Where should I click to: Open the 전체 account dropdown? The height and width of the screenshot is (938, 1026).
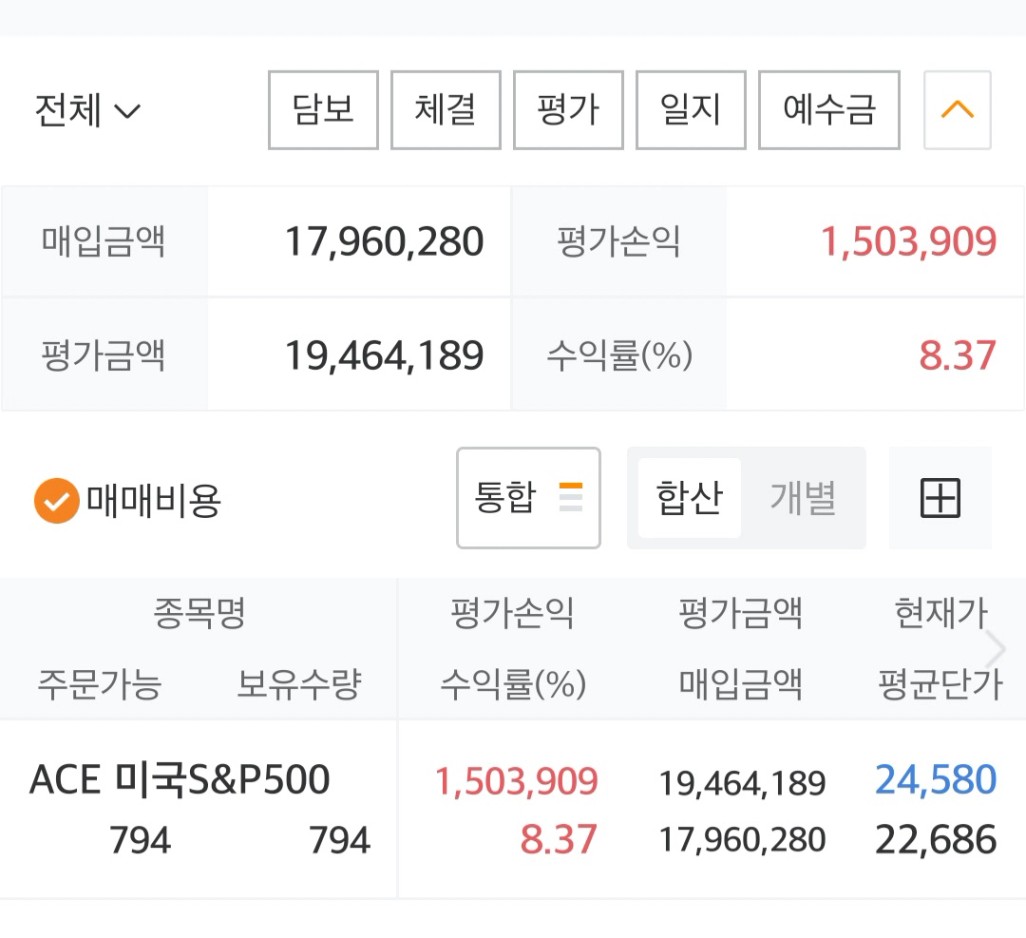click(x=88, y=110)
